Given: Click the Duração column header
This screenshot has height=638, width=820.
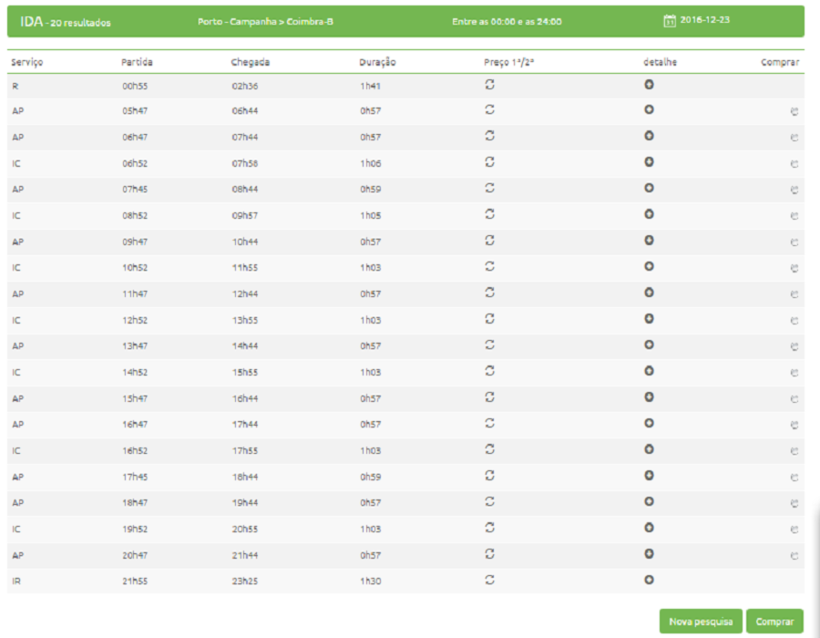Looking at the screenshot, I should [x=377, y=62].
